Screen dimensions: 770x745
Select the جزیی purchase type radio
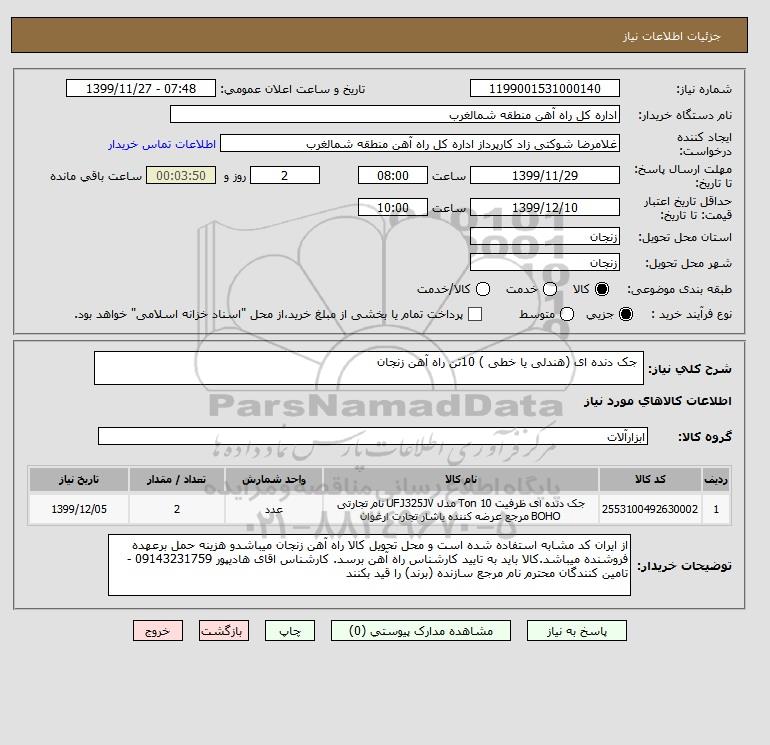[x=626, y=314]
